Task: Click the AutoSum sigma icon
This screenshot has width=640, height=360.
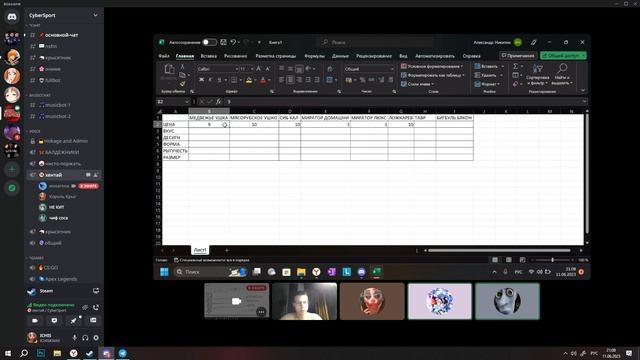Action: pyautogui.click(x=516, y=66)
